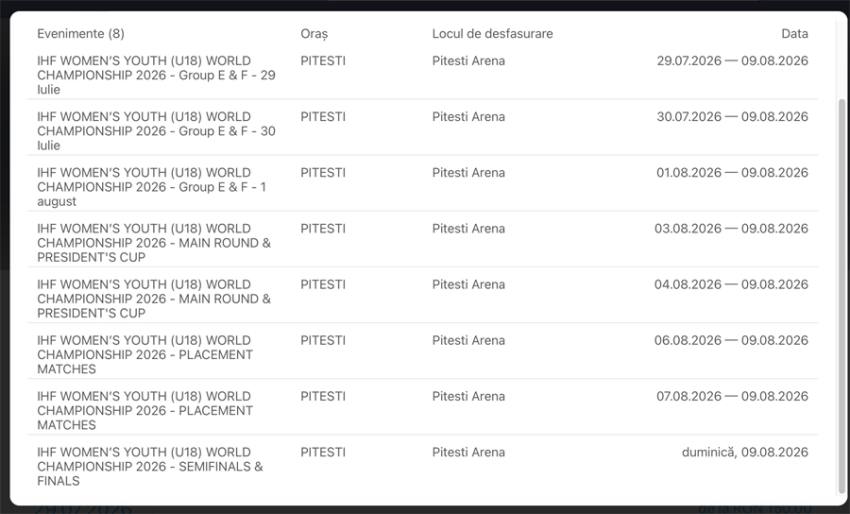This screenshot has width=850, height=514.
Task: Click the 30.07.2026 — 09.08.2026 date
Action: click(732, 117)
